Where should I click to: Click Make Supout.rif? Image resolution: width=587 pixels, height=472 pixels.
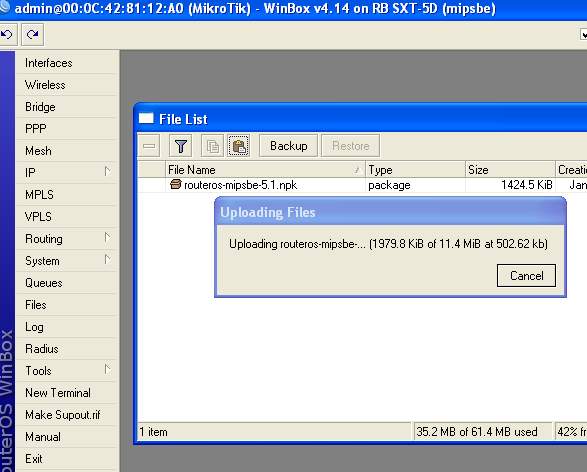click(x=67, y=415)
